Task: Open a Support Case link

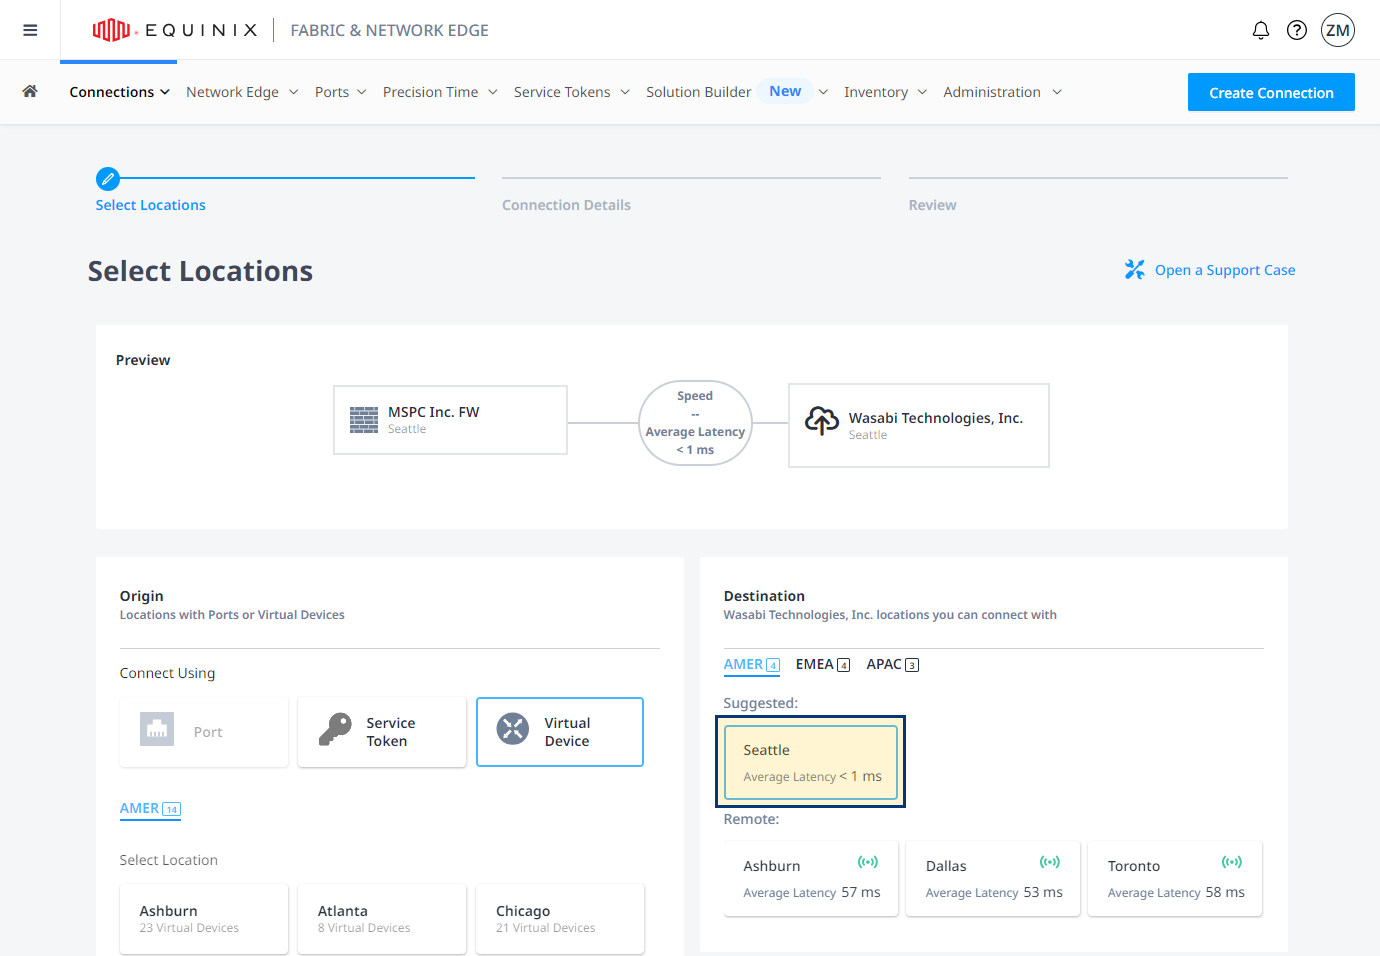Action: coord(1225,270)
